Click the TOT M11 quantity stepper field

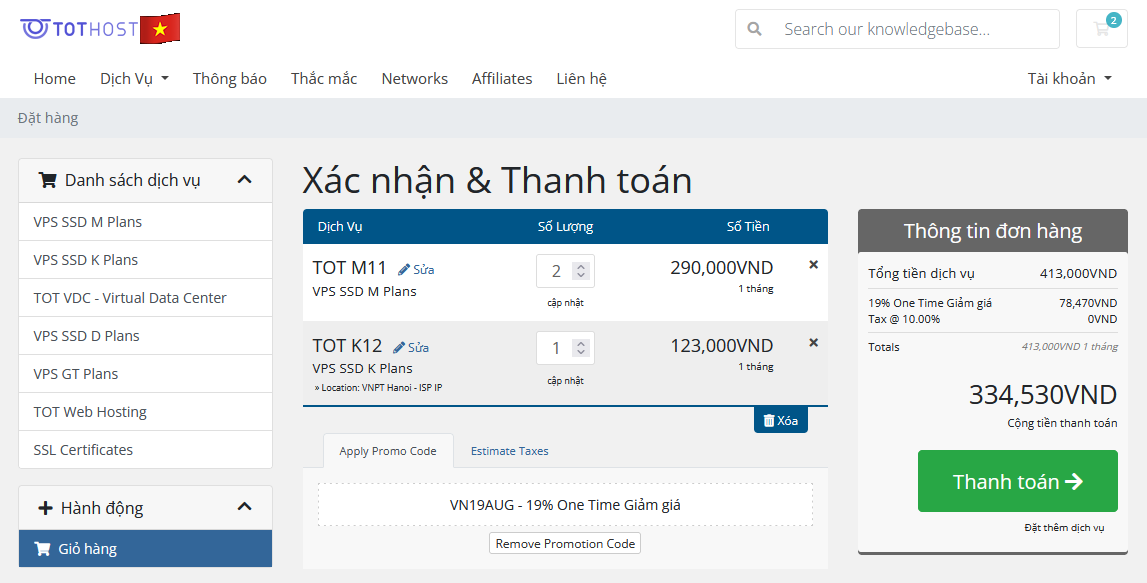click(565, 270)
